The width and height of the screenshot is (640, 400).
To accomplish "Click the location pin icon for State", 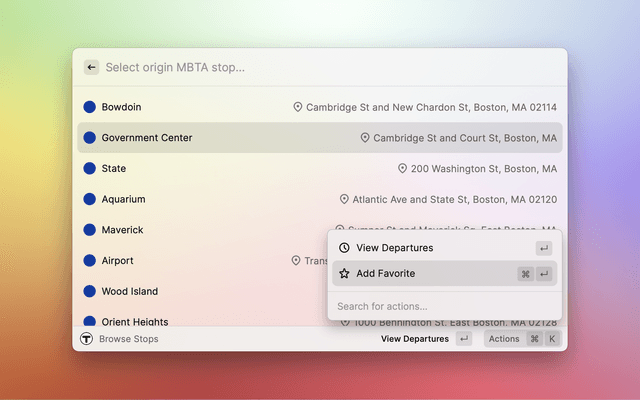I will pos(402,169).
